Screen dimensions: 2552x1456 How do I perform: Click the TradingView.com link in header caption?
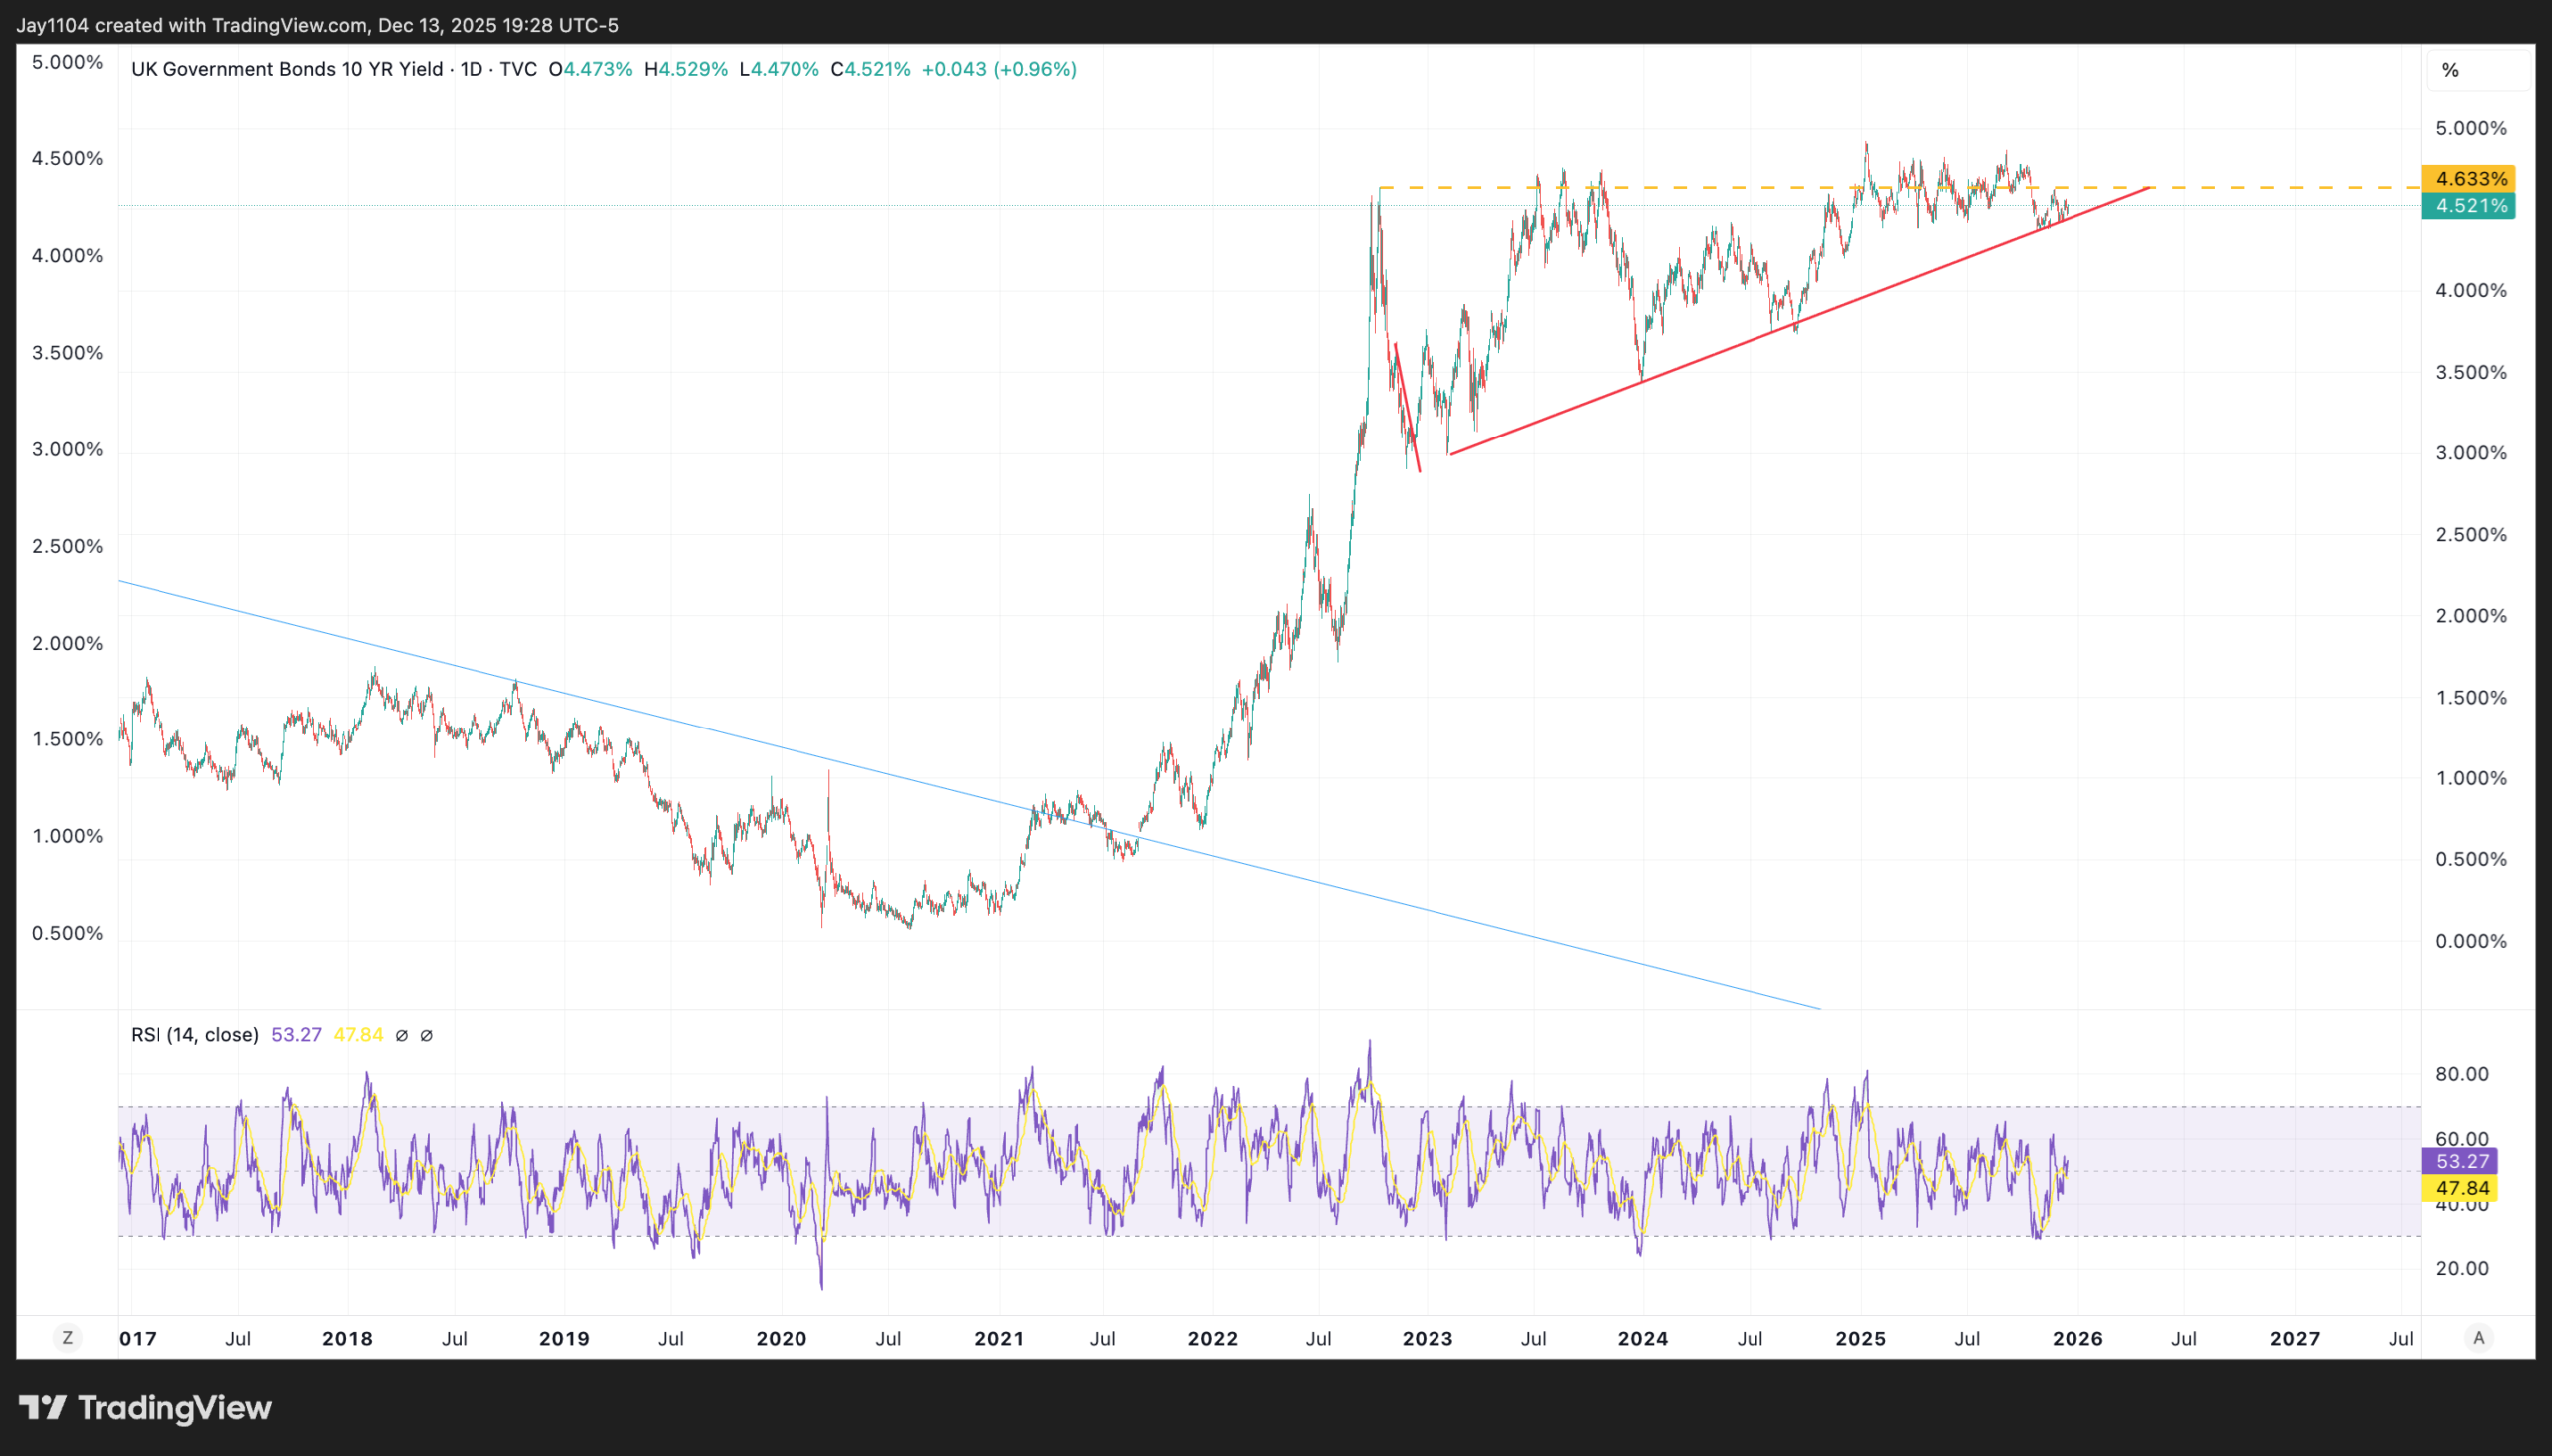point(290,25)
